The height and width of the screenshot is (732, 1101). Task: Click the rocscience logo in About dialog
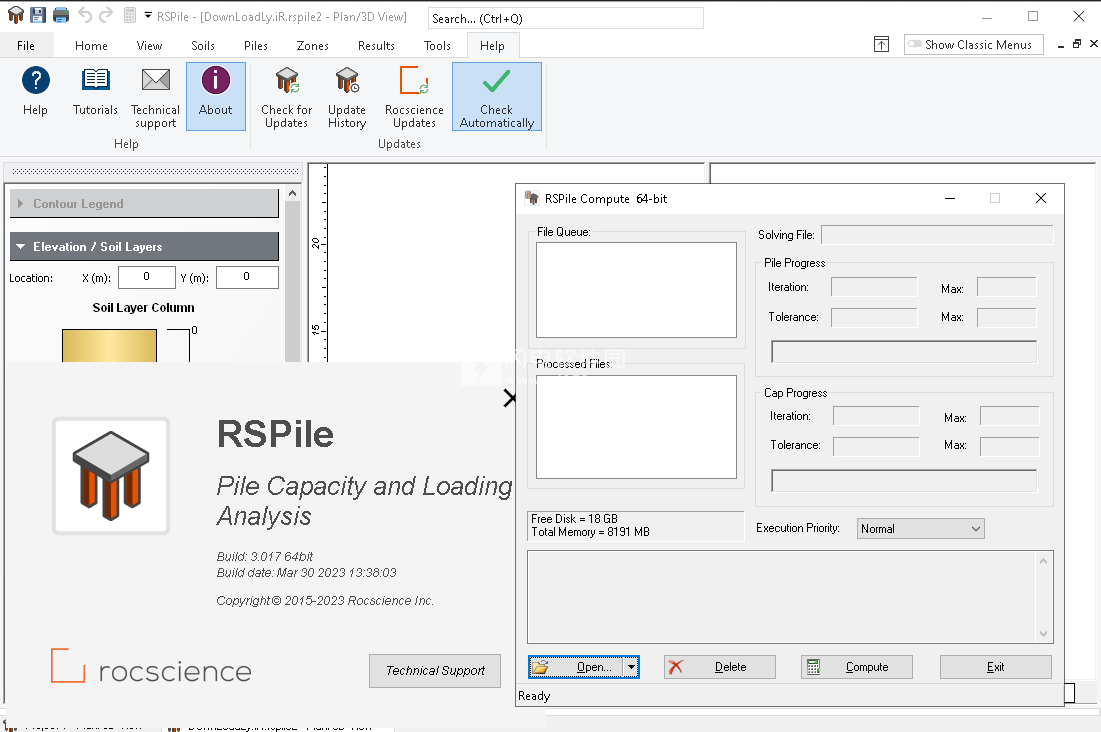pyautogui.click(x=151, y=666)
